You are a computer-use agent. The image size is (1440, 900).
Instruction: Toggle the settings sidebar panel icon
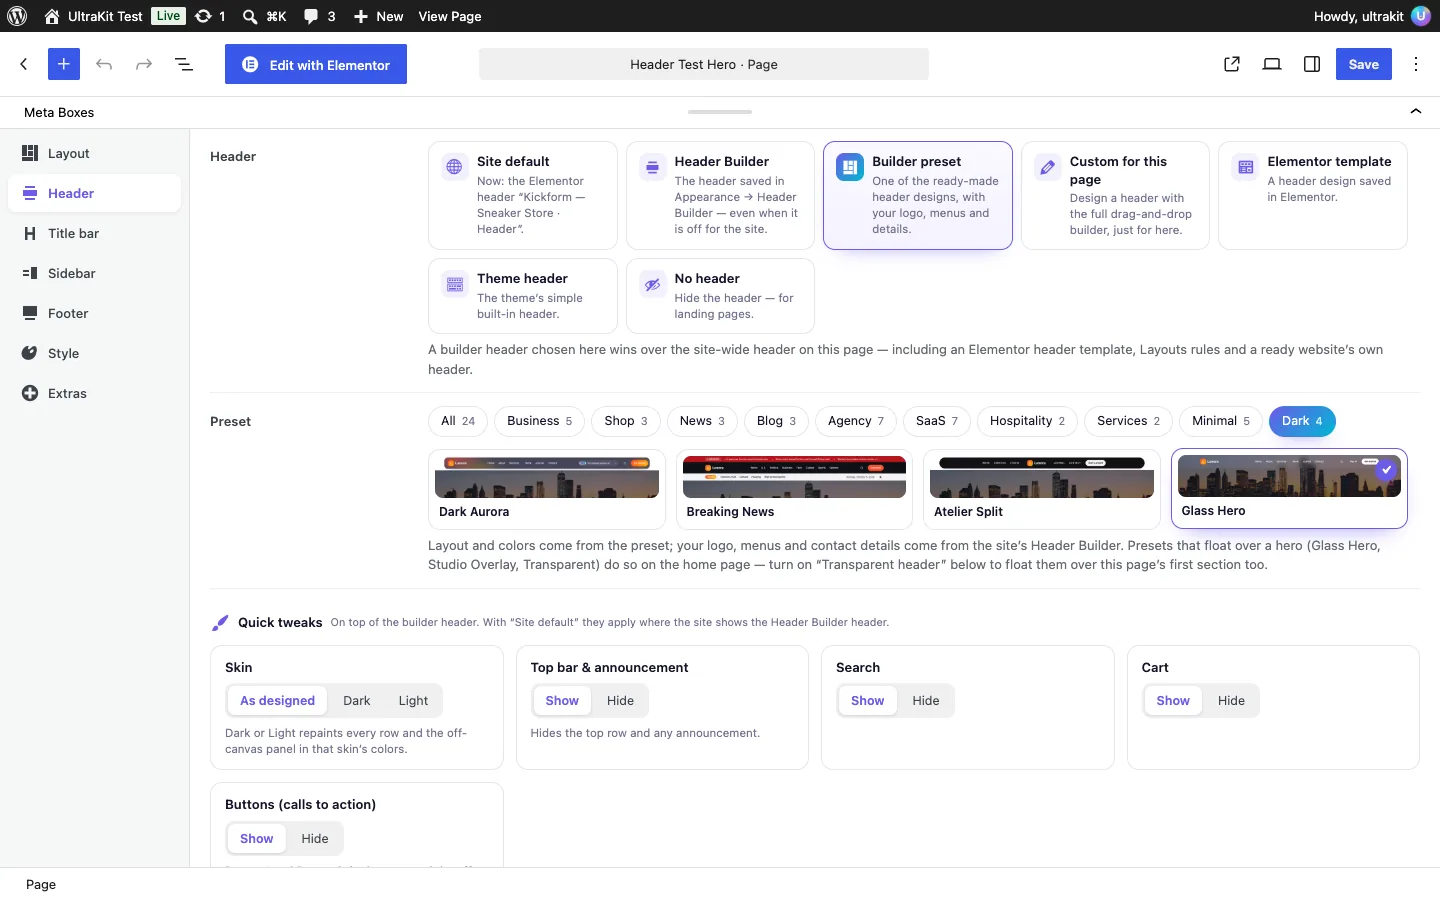[x=1312, y=64]
